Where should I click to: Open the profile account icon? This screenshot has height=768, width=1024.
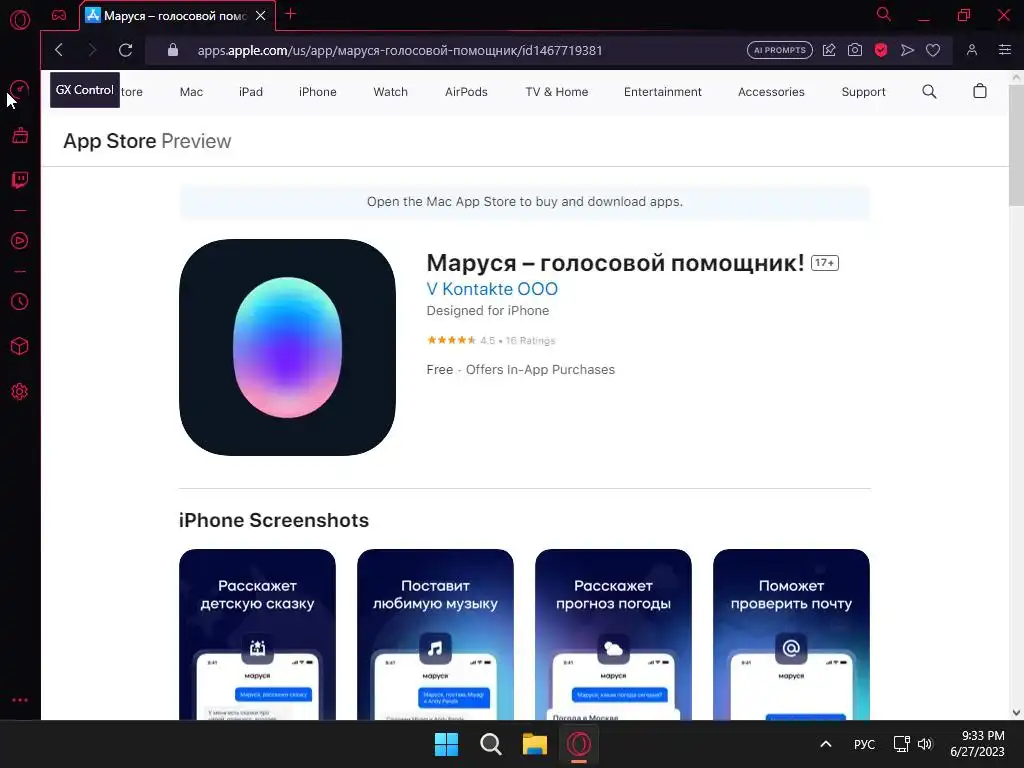click(x=972, y=50)
